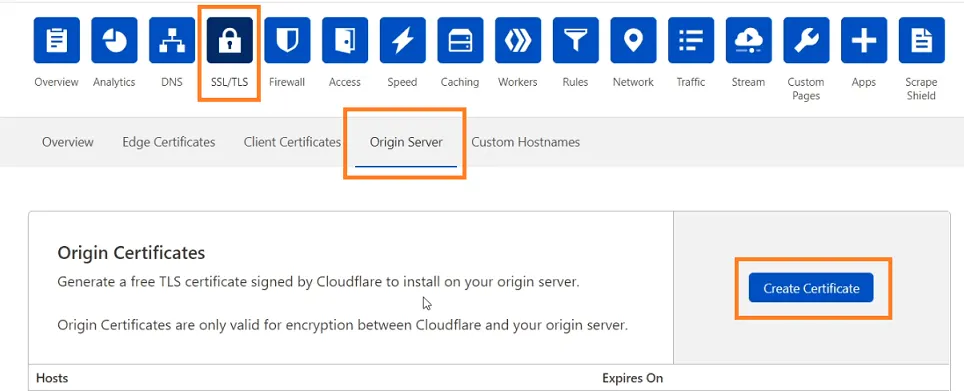Viewport: 964px width, 391px height.
Task: Click the 'Generate a free TLS certificate' description
Action: click(318, 283)
